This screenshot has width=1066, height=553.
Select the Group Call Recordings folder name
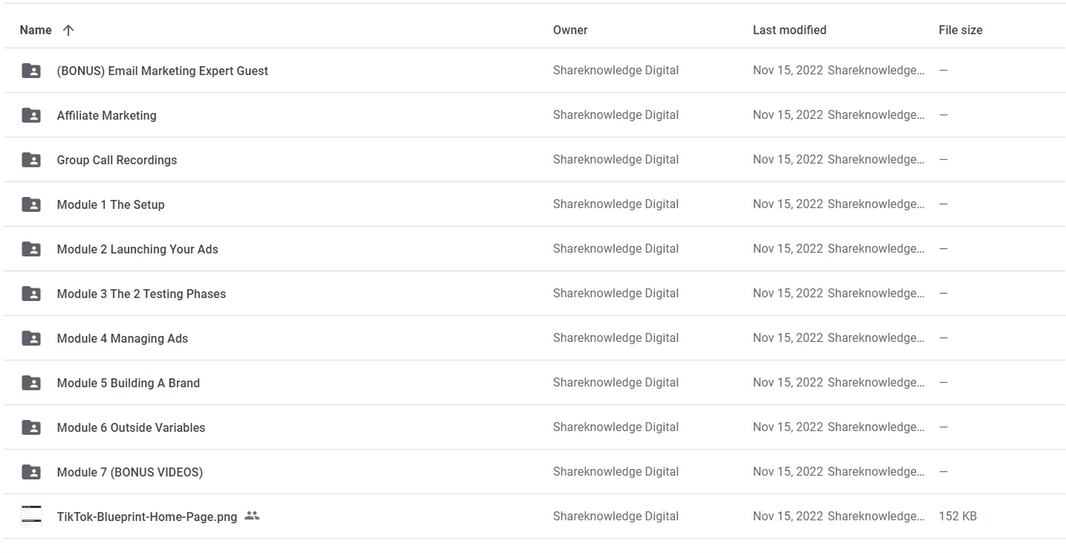(117, 160)
